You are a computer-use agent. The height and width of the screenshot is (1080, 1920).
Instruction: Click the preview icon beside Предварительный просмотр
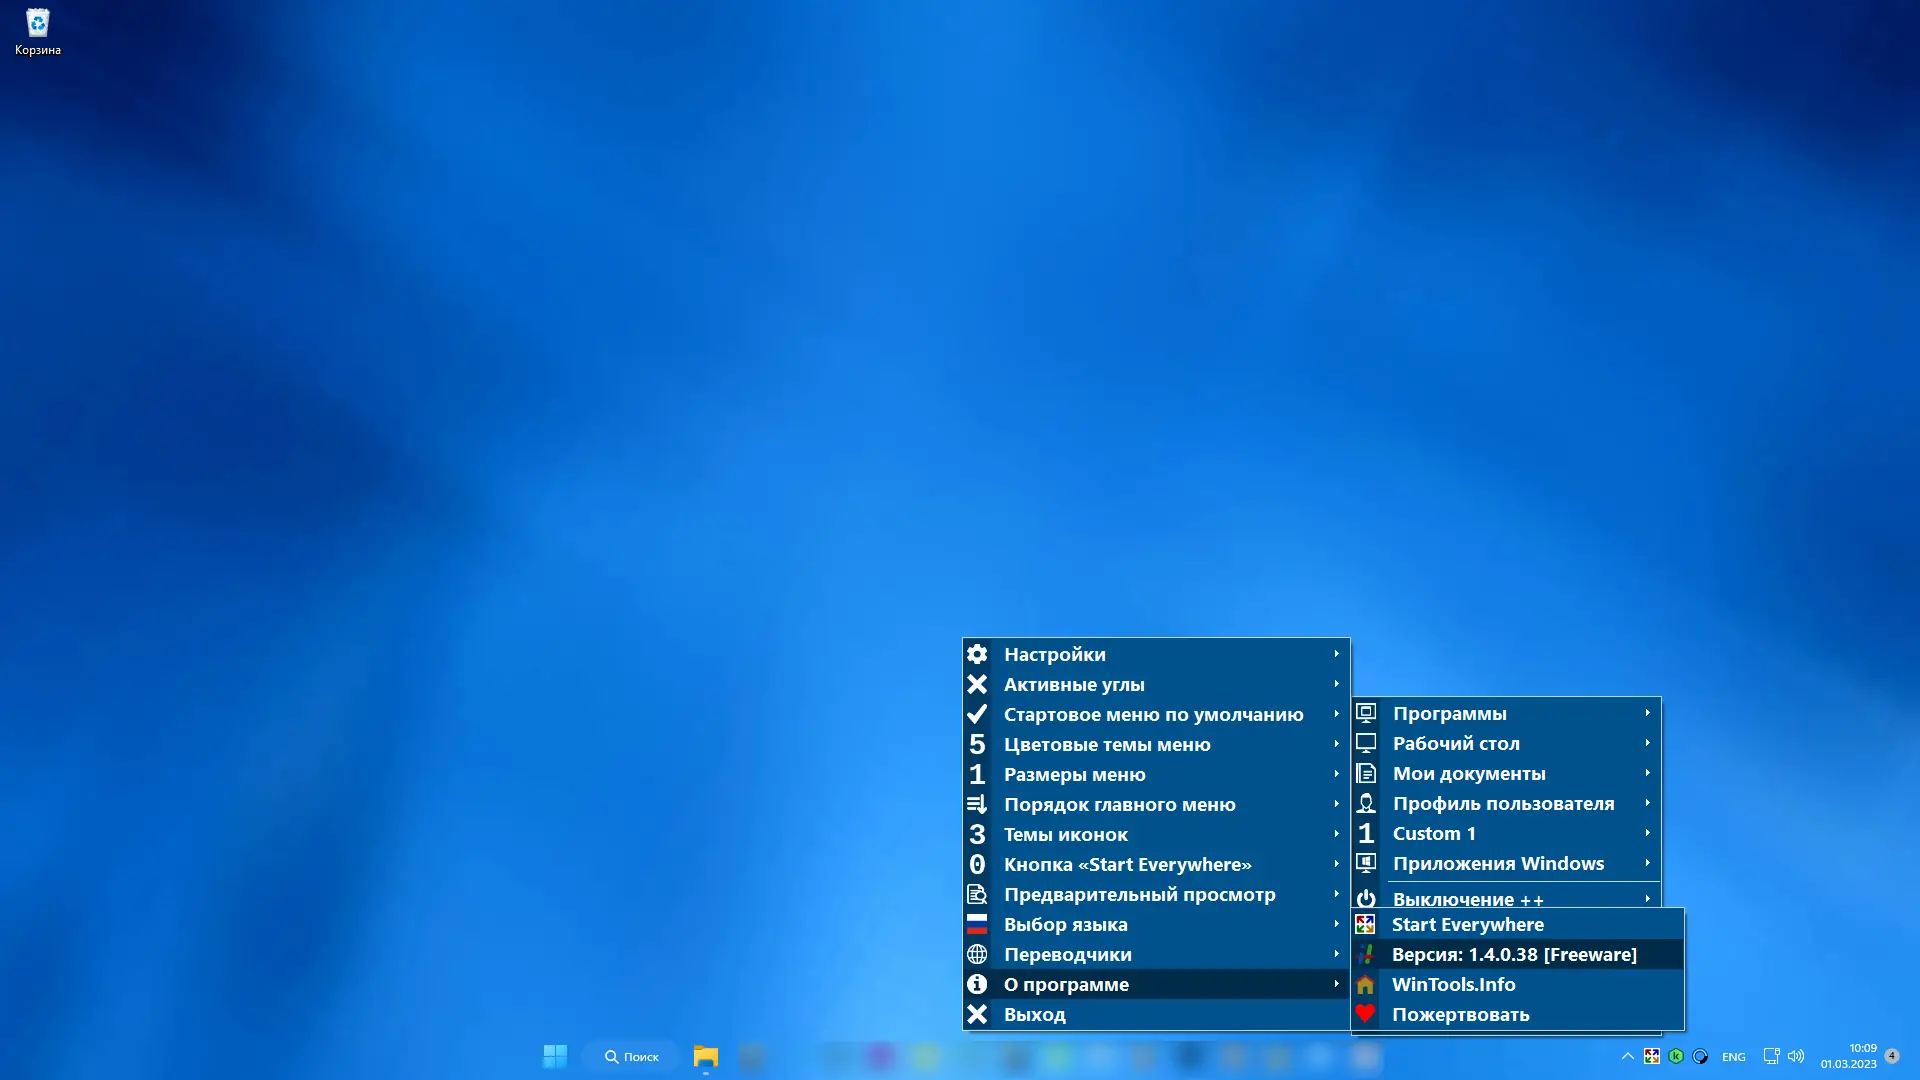point(977,894)
